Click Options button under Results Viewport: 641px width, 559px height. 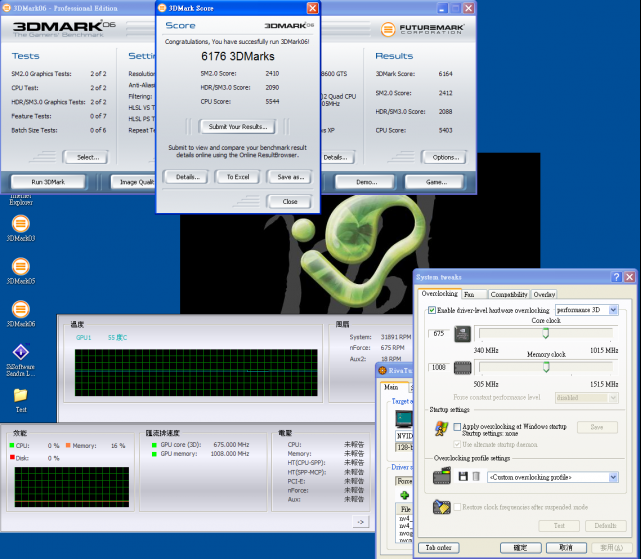pyautogui.click(x=444, y=157)
